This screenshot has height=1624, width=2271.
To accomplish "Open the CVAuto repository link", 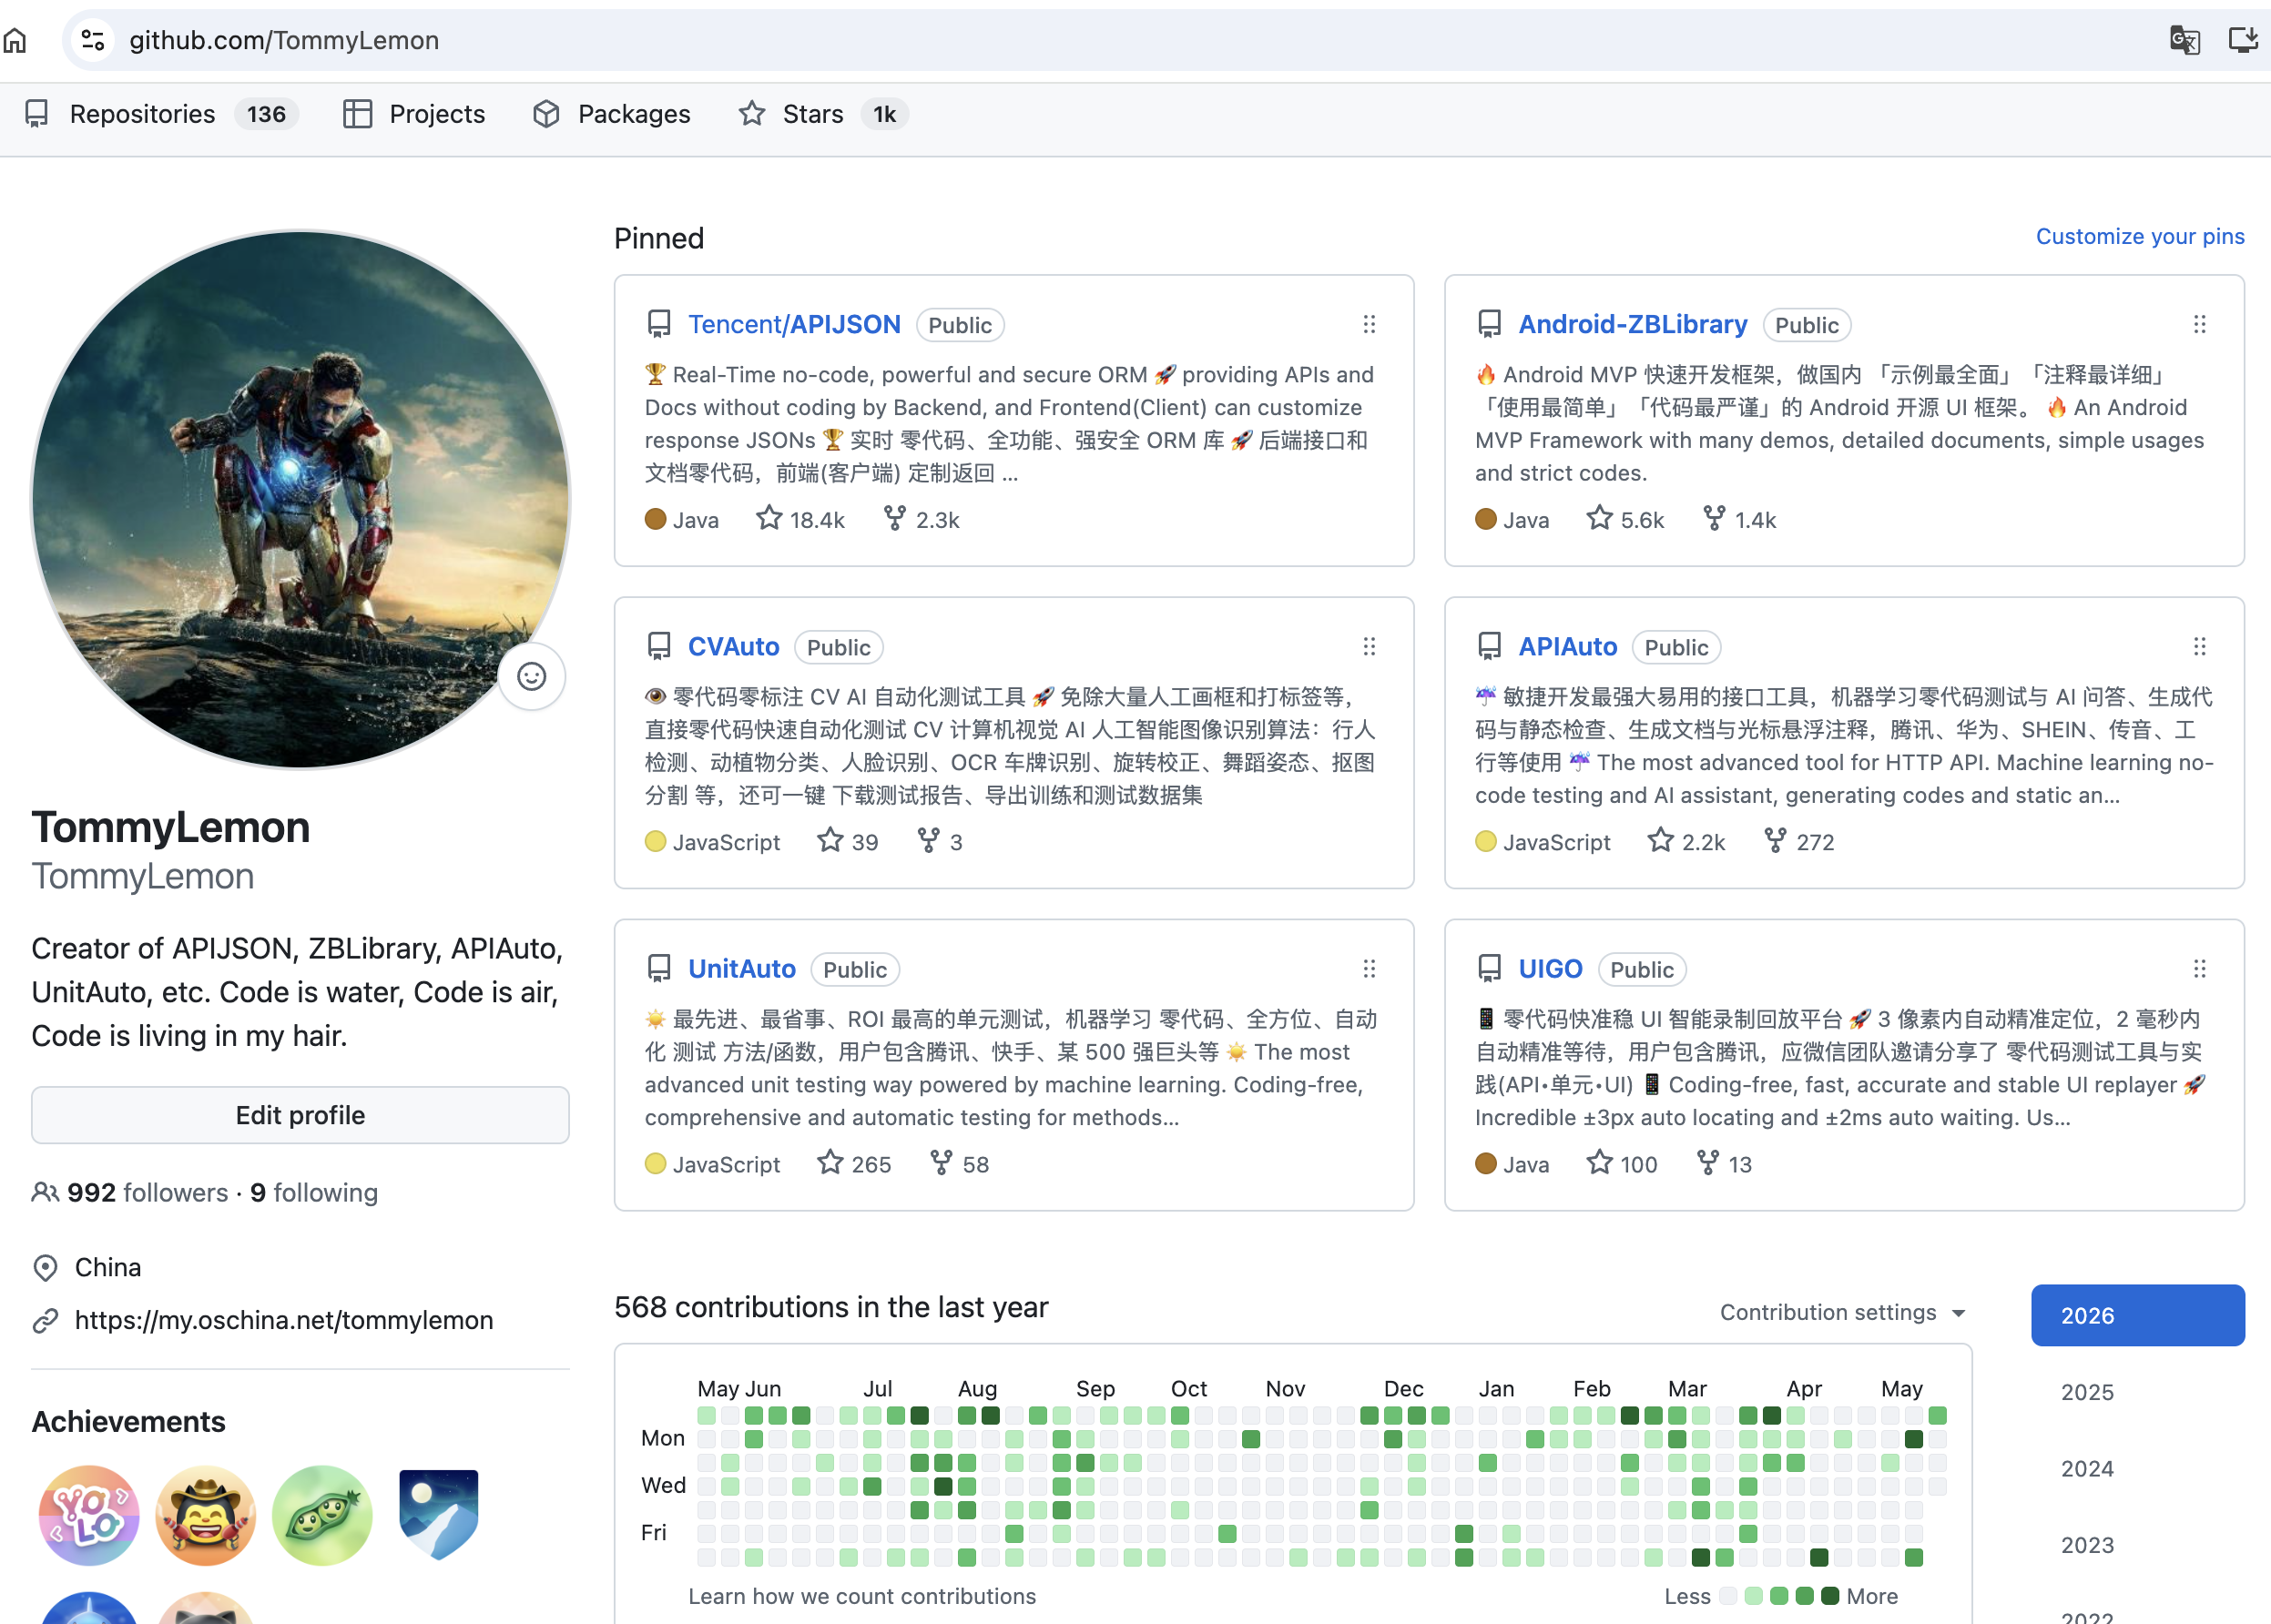I will 734,646.
